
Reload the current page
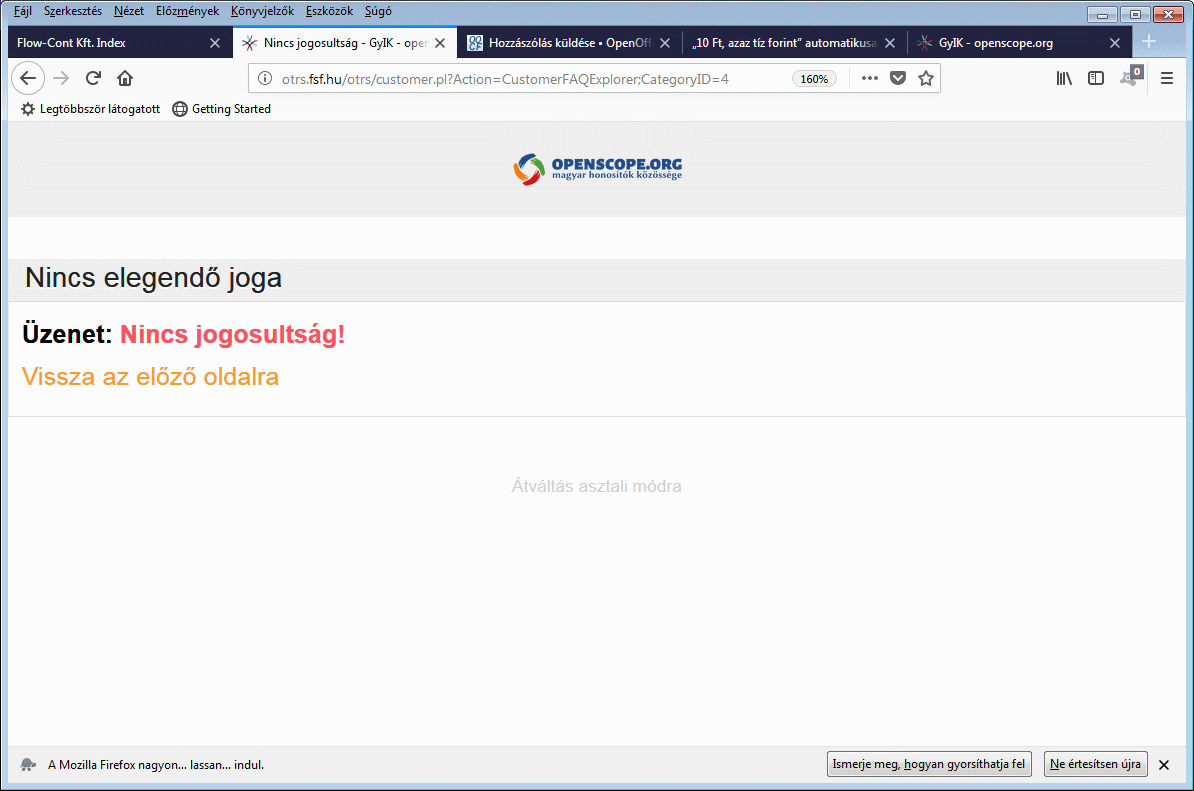click(93, 79)
